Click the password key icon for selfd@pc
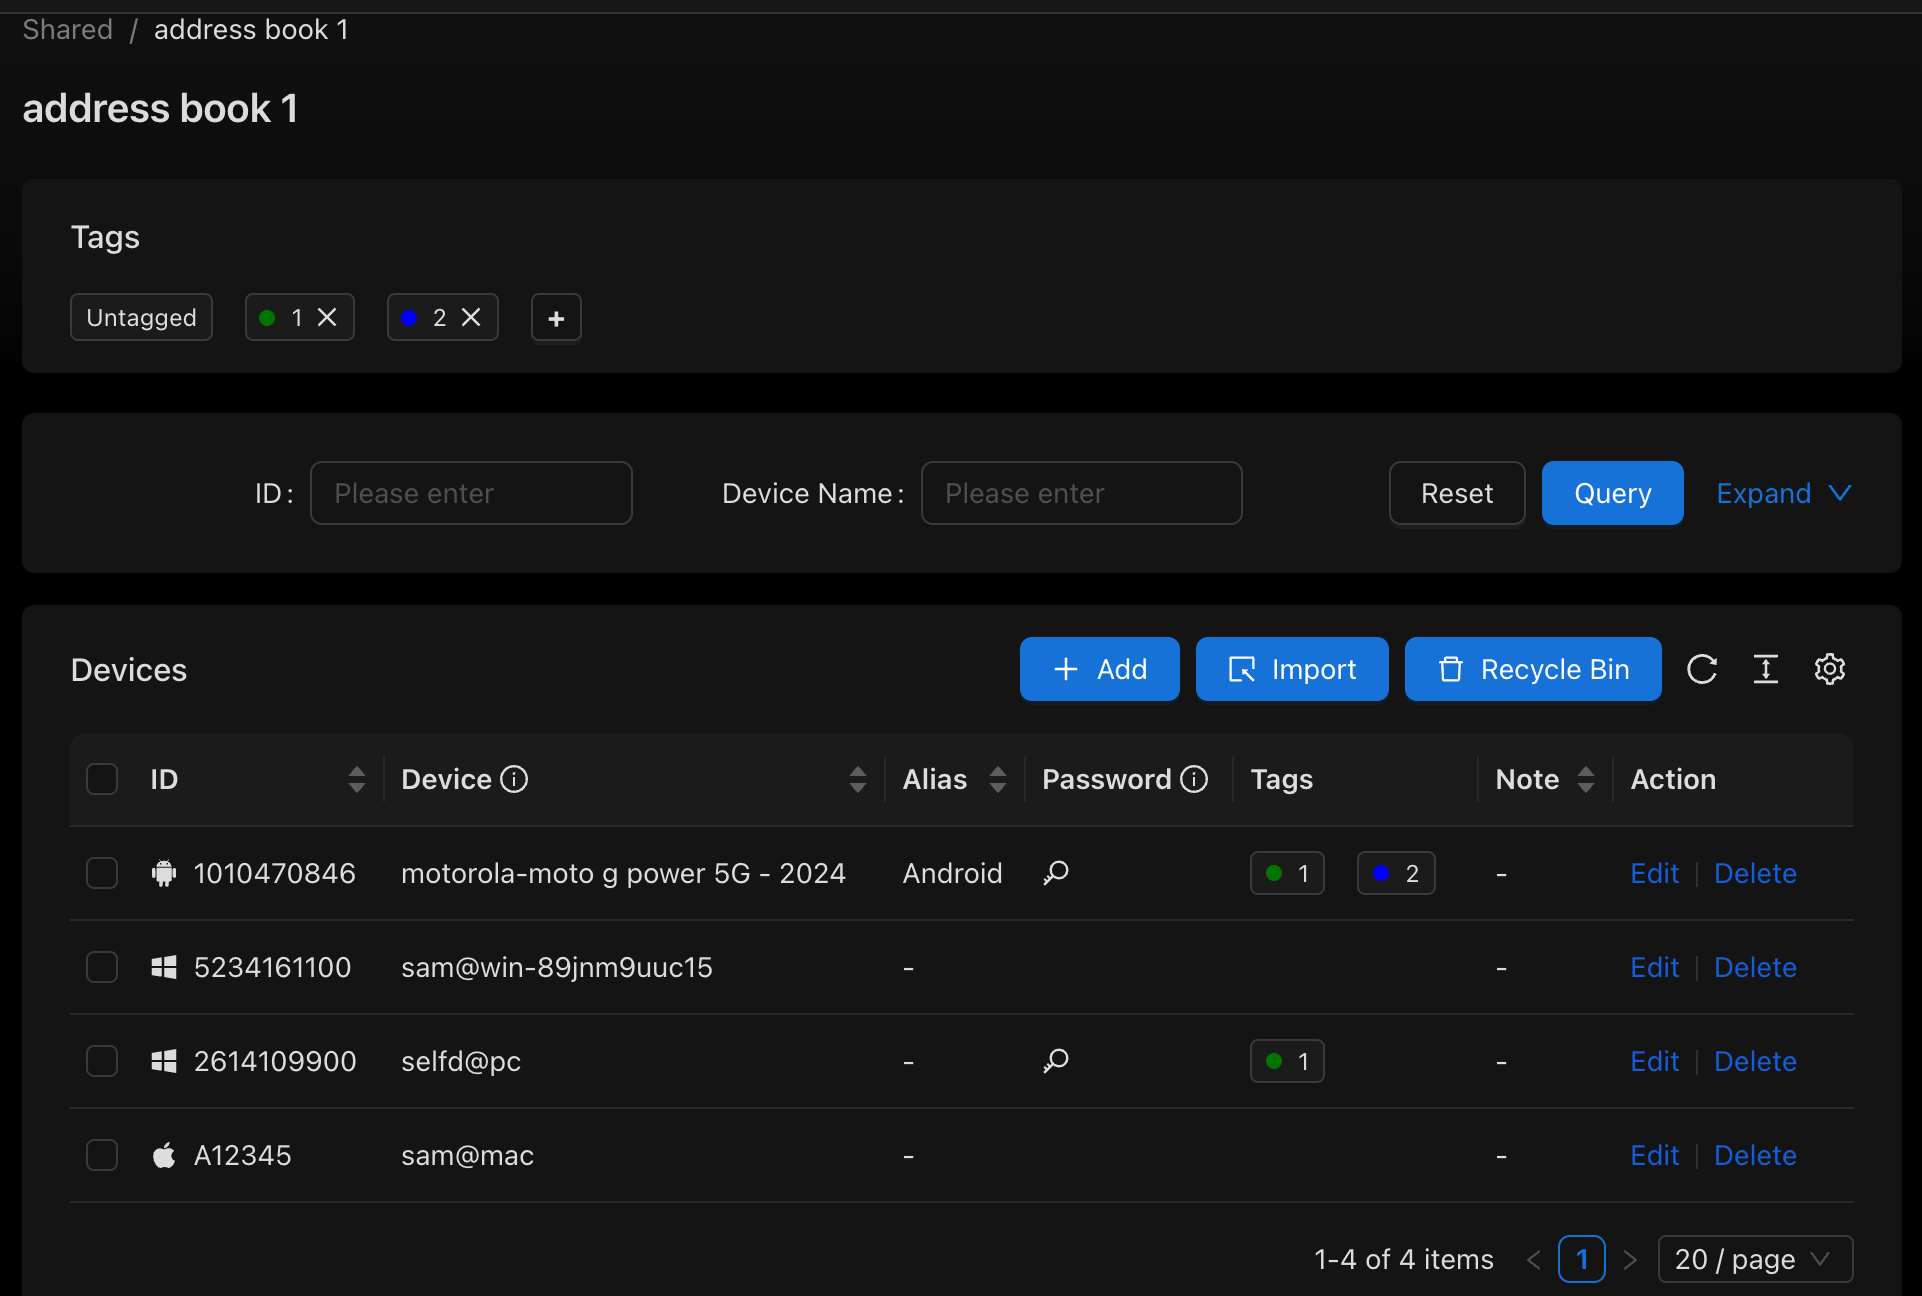 tap(1056, 1060)
